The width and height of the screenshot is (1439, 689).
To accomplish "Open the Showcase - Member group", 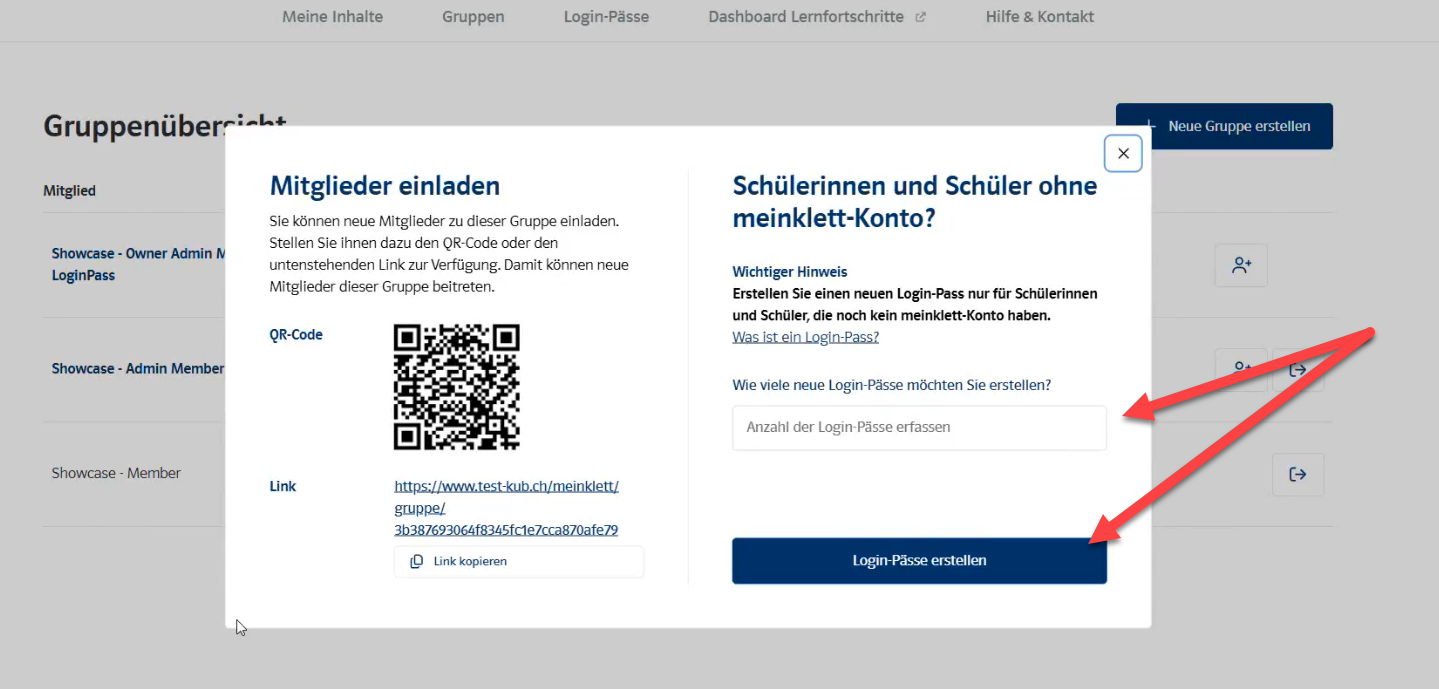I will click(116, 473).
